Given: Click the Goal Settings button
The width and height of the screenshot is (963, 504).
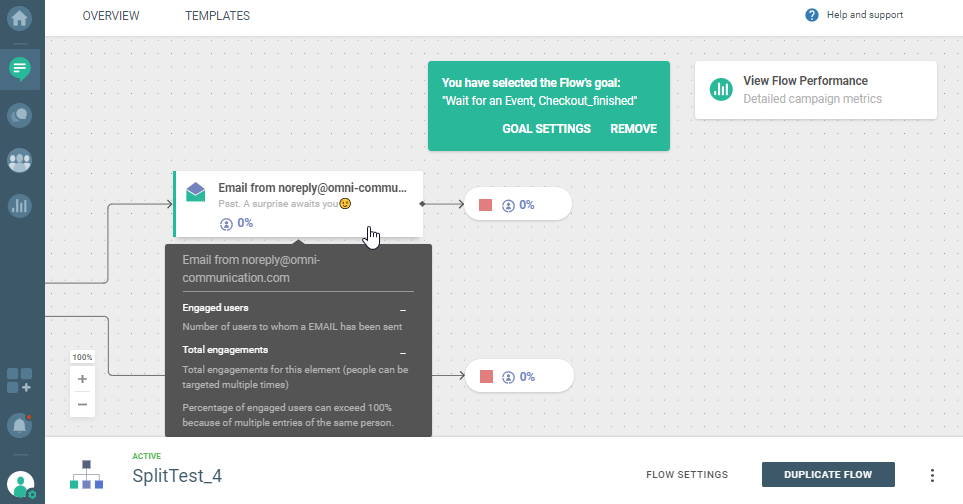Looking at the screenshot, I should click(546, 129).
